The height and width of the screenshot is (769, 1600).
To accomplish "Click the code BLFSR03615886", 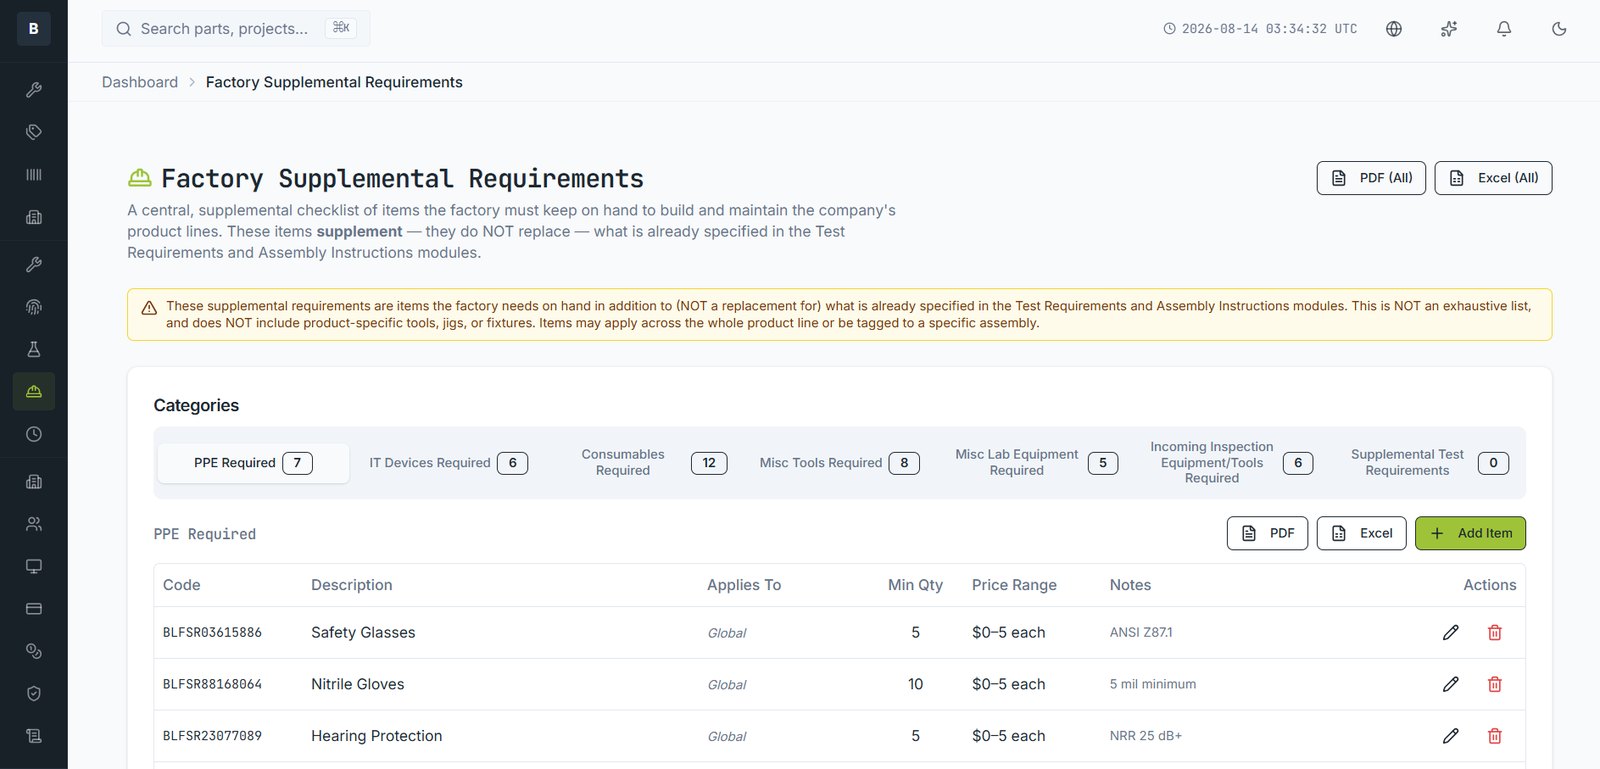I will (x=212, y=632).
